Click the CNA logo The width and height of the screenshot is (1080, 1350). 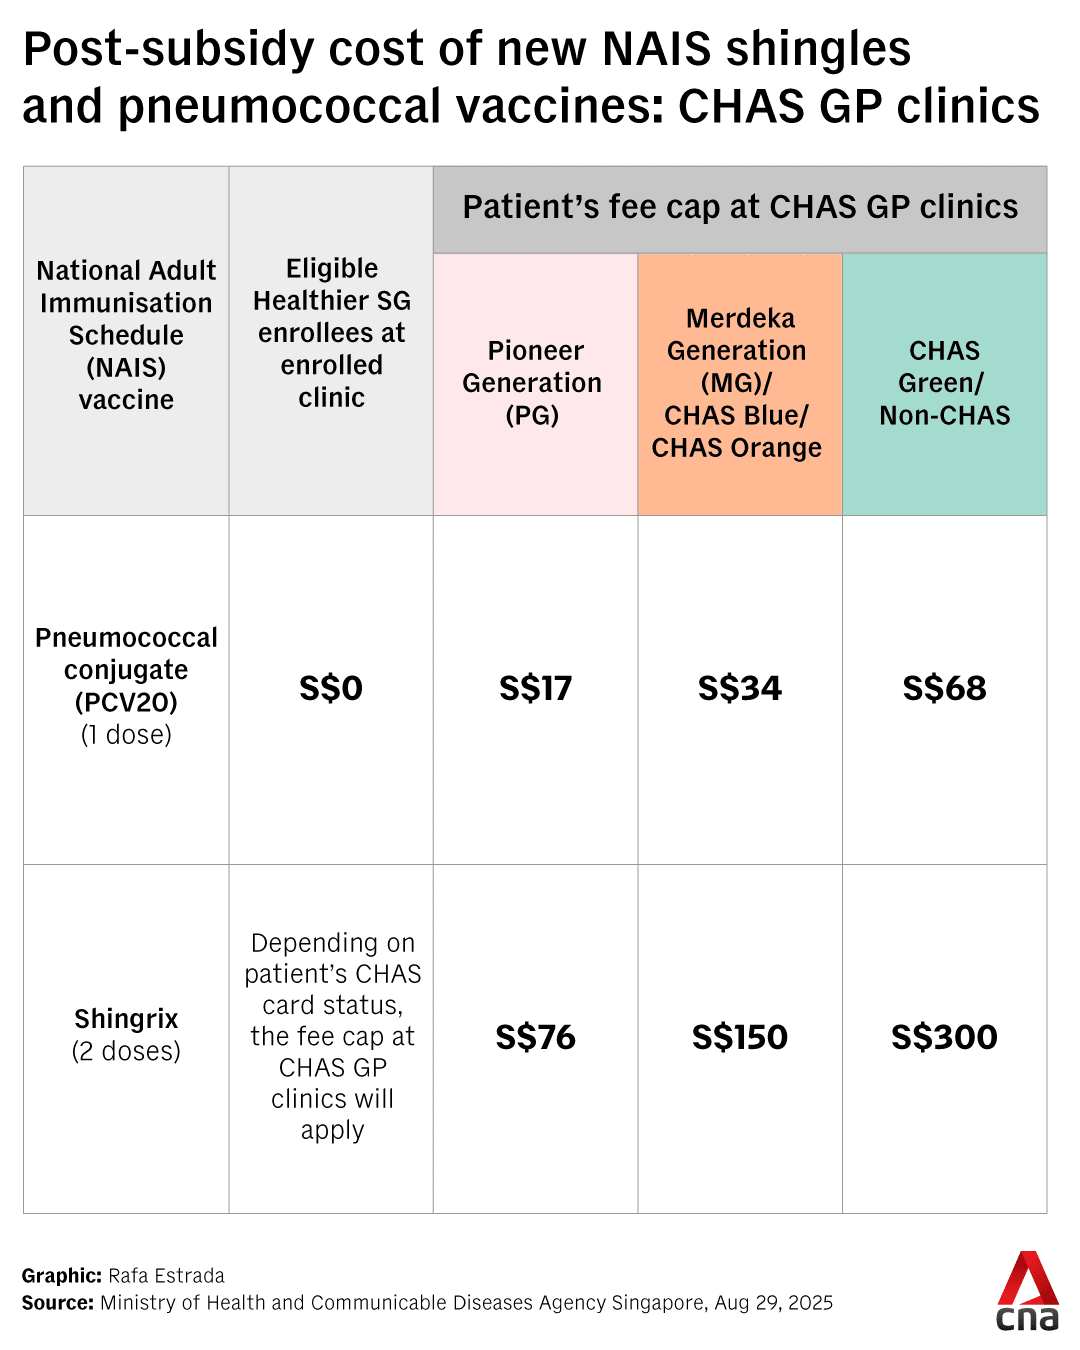pos(1028,1291)
